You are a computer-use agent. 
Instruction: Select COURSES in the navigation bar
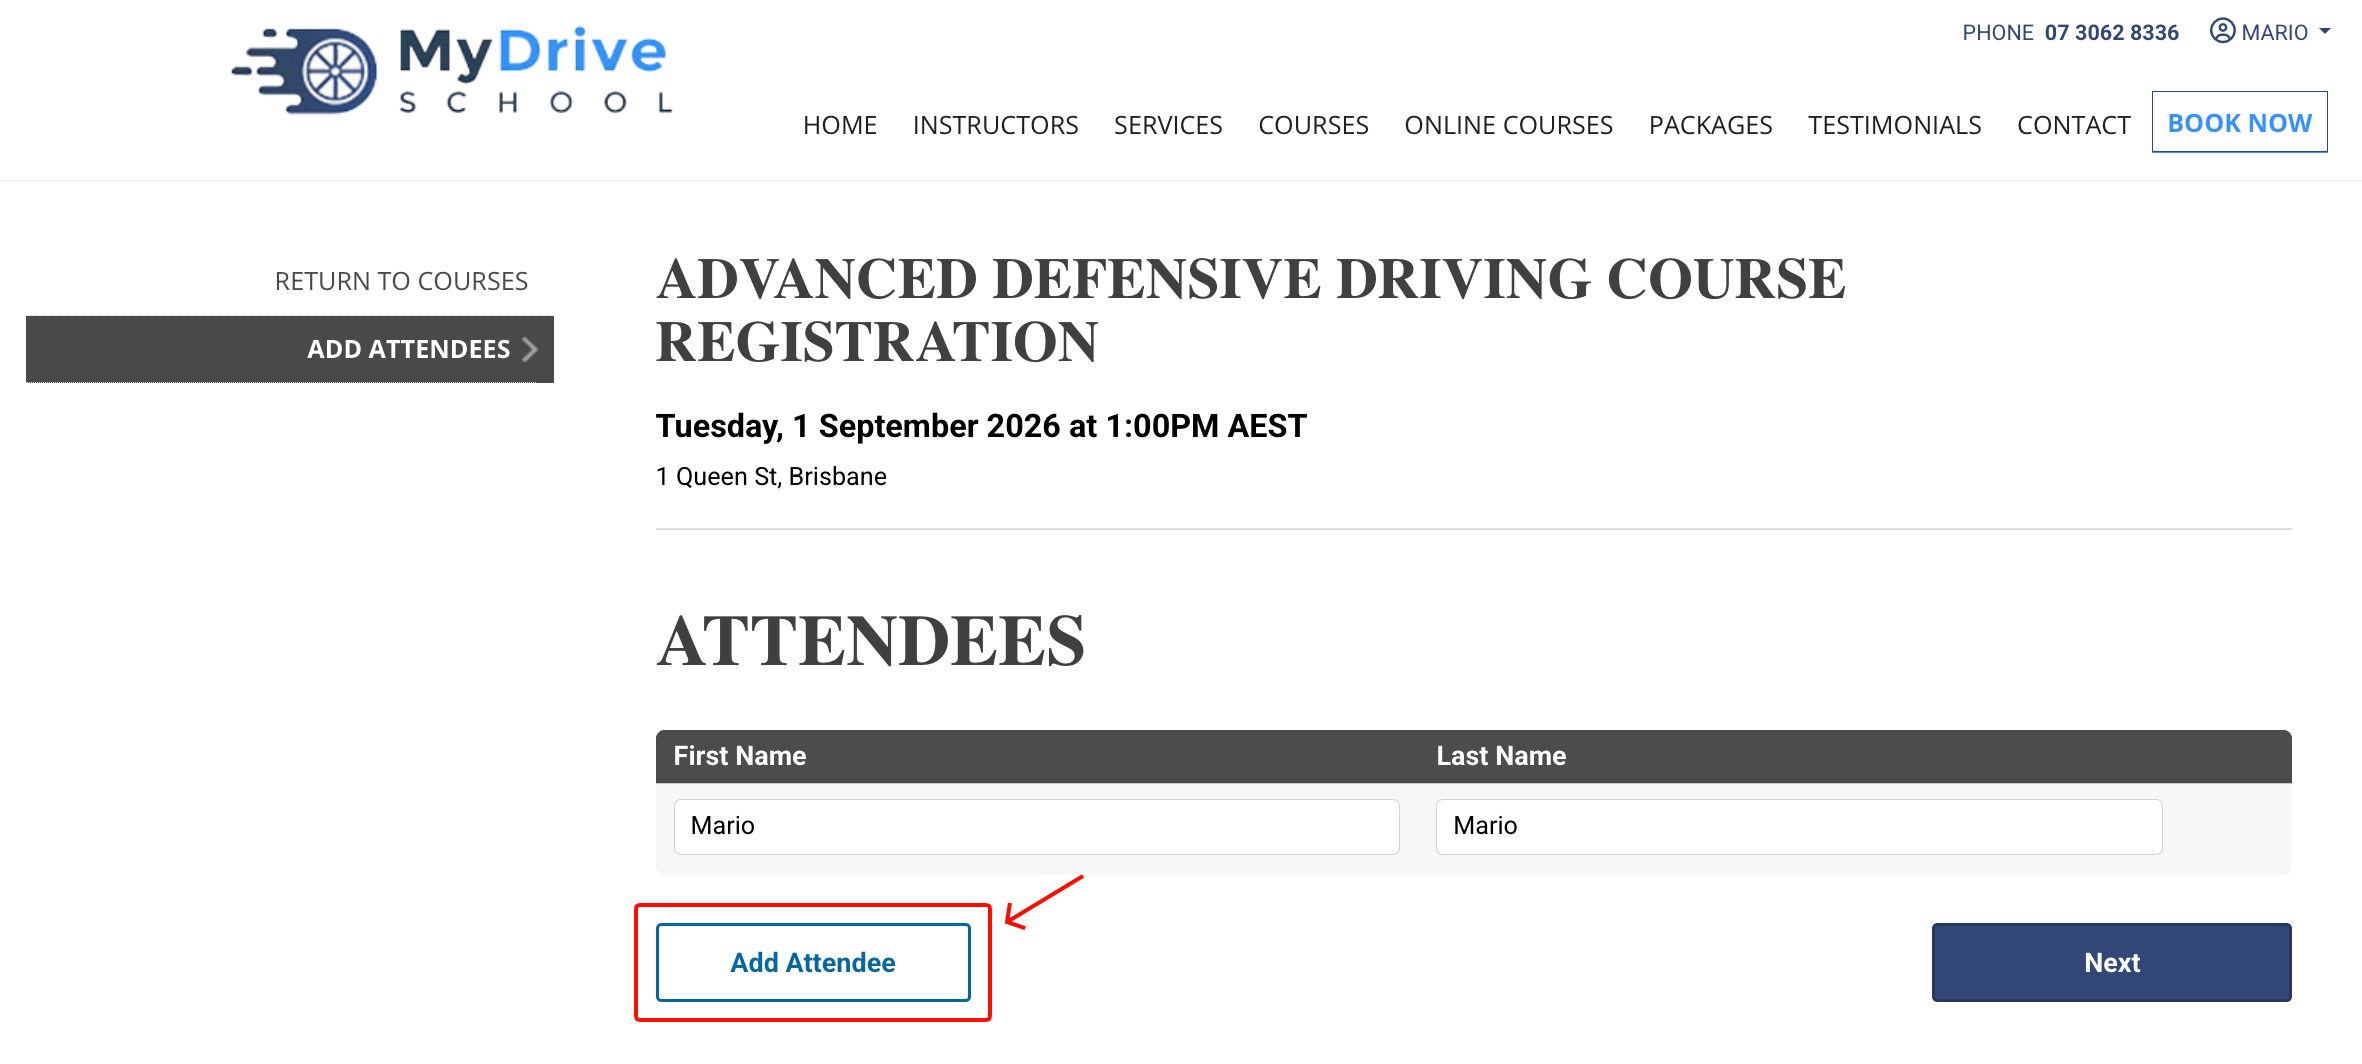(x=1313, y=125)
